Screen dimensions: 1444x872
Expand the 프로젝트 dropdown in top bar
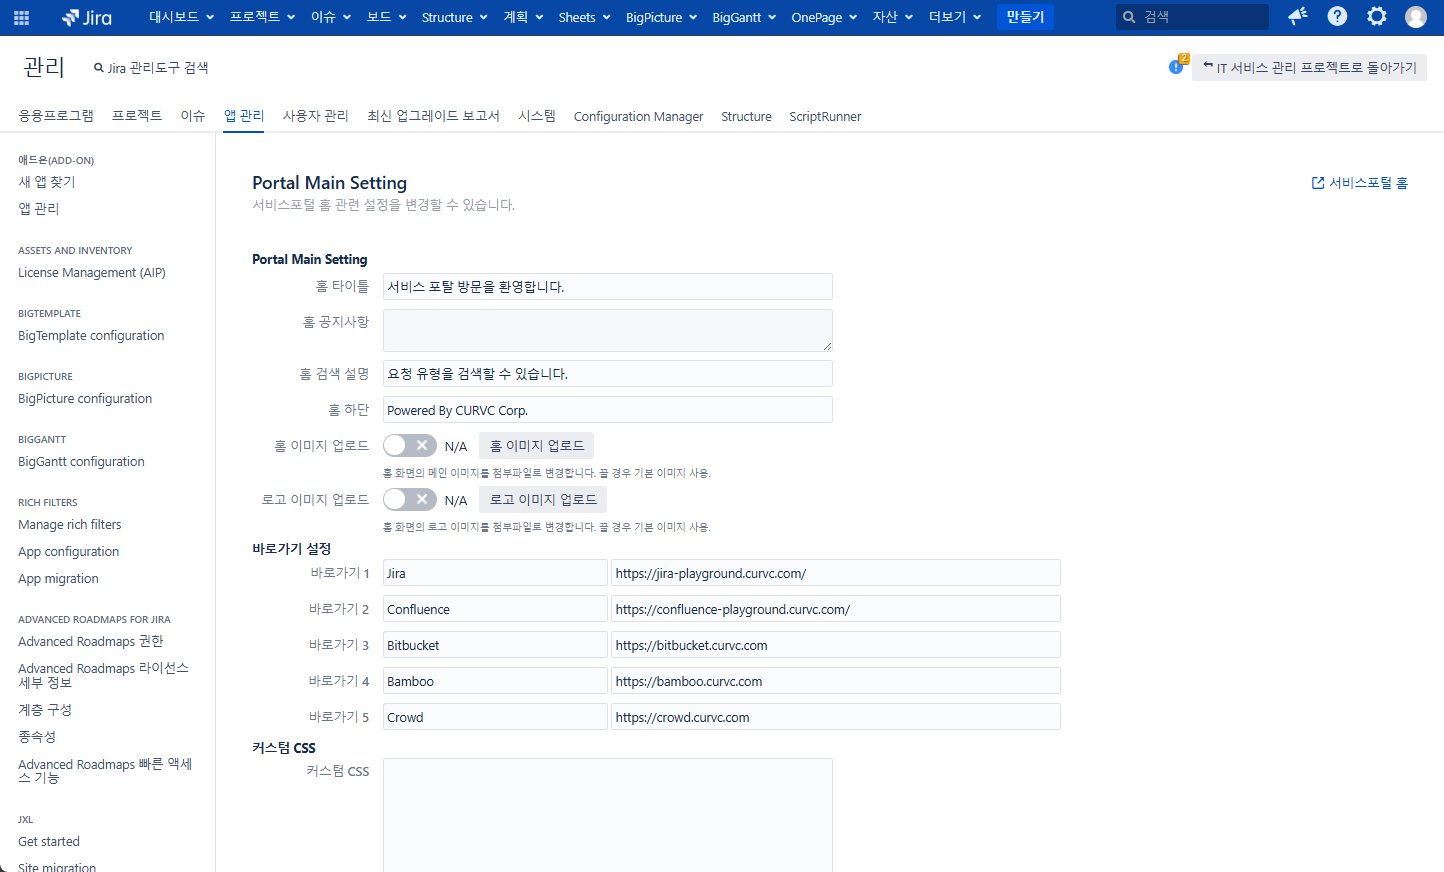(x=262, y=17)
